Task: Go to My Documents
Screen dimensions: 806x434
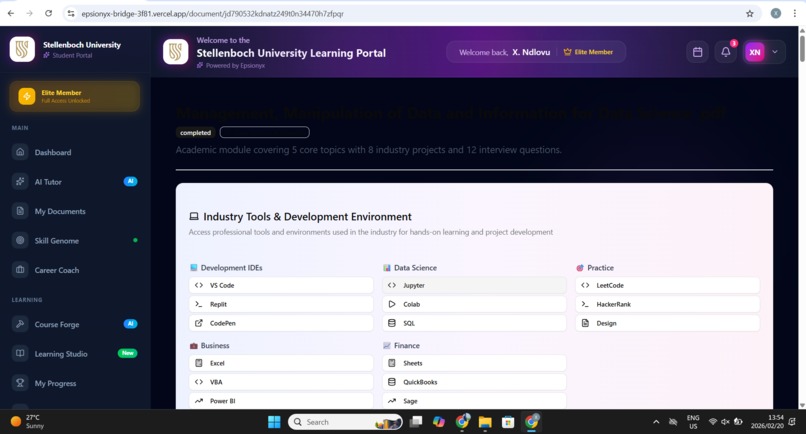Action: click(x=75, y=211)
